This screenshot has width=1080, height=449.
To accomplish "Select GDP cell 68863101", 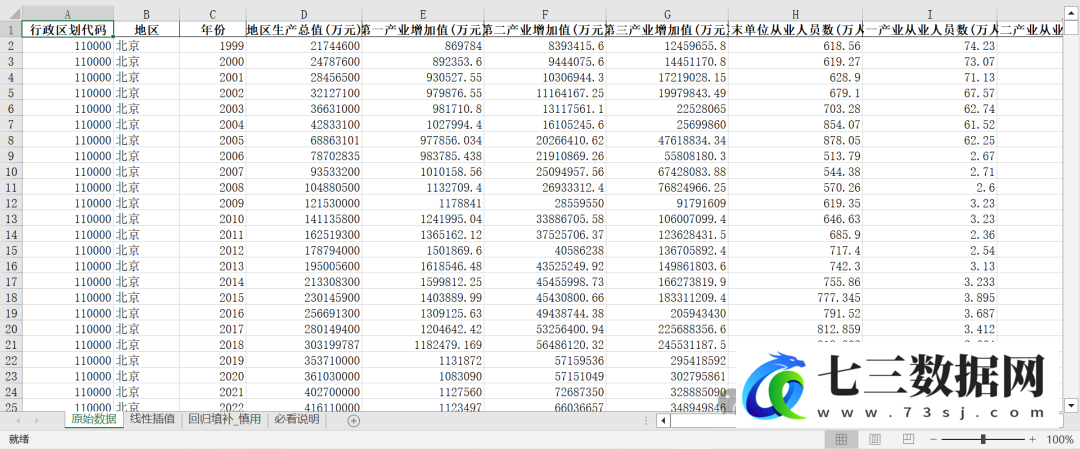I will 304,140.
